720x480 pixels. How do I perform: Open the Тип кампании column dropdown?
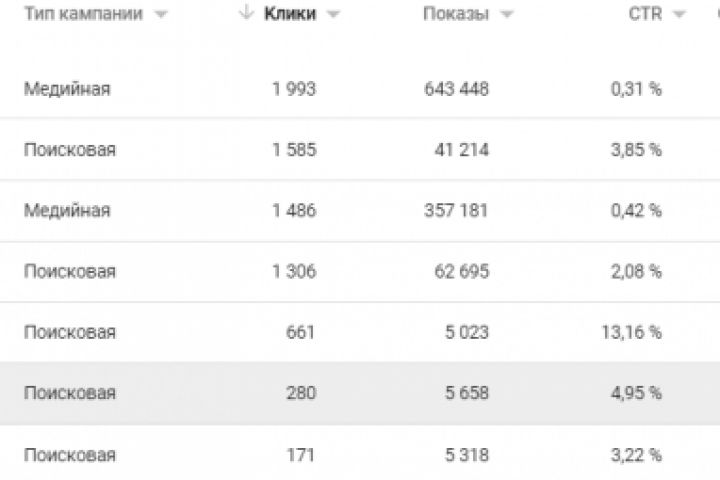pyautogui.click(x=161, y=14)
